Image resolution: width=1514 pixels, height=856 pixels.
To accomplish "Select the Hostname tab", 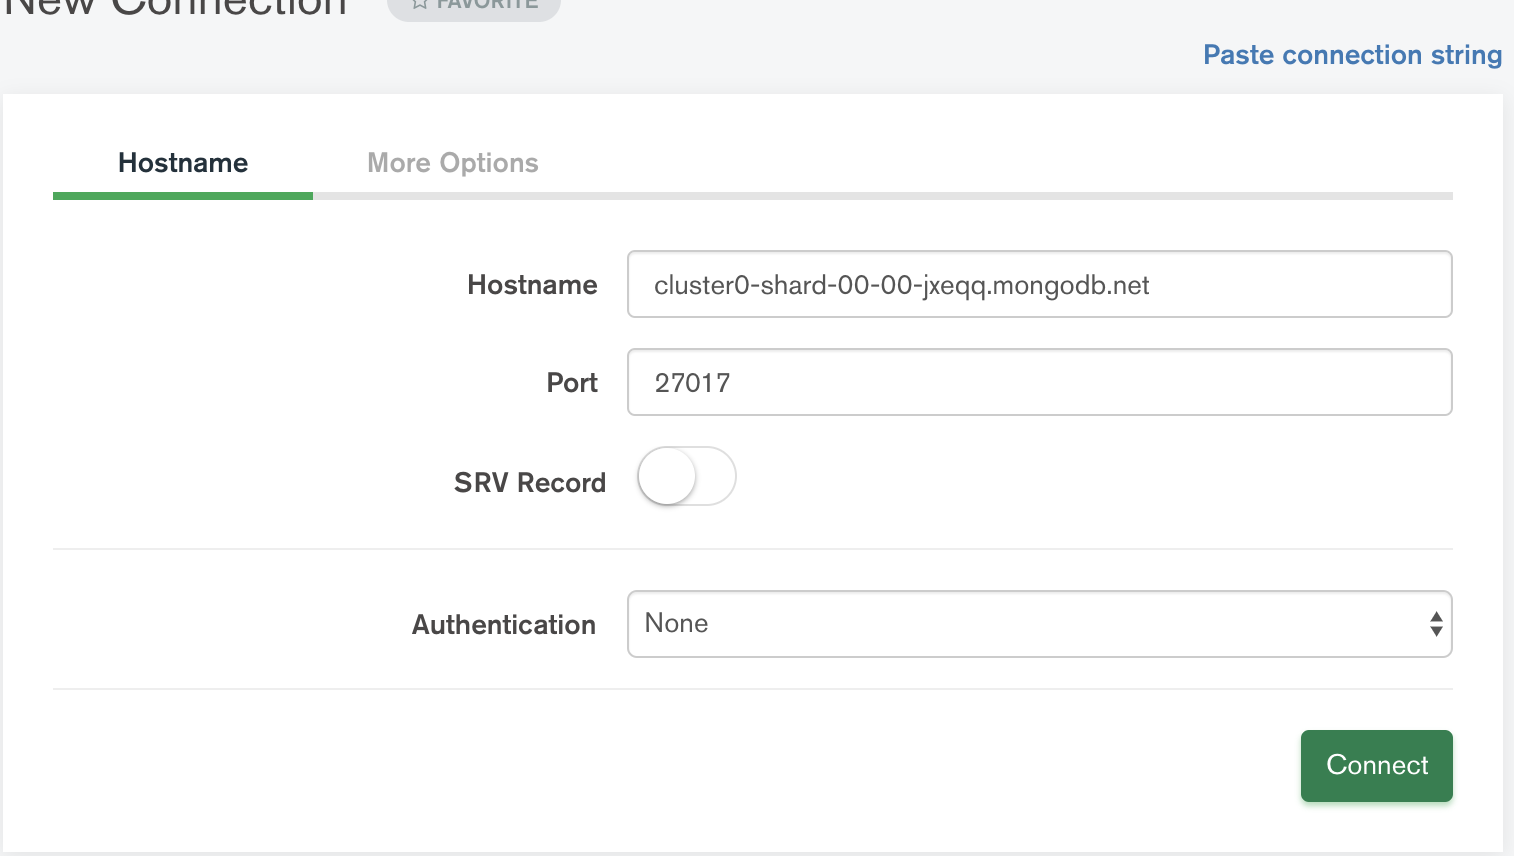I will click(182, 162).
